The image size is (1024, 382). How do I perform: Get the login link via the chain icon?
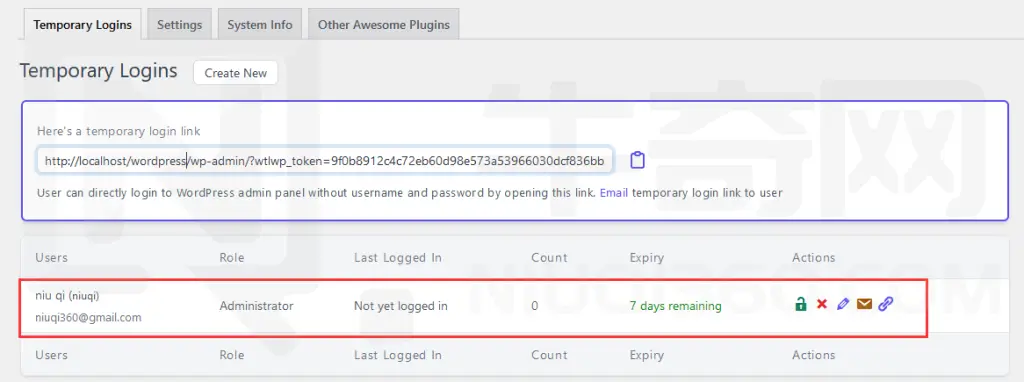coord(886,304)
